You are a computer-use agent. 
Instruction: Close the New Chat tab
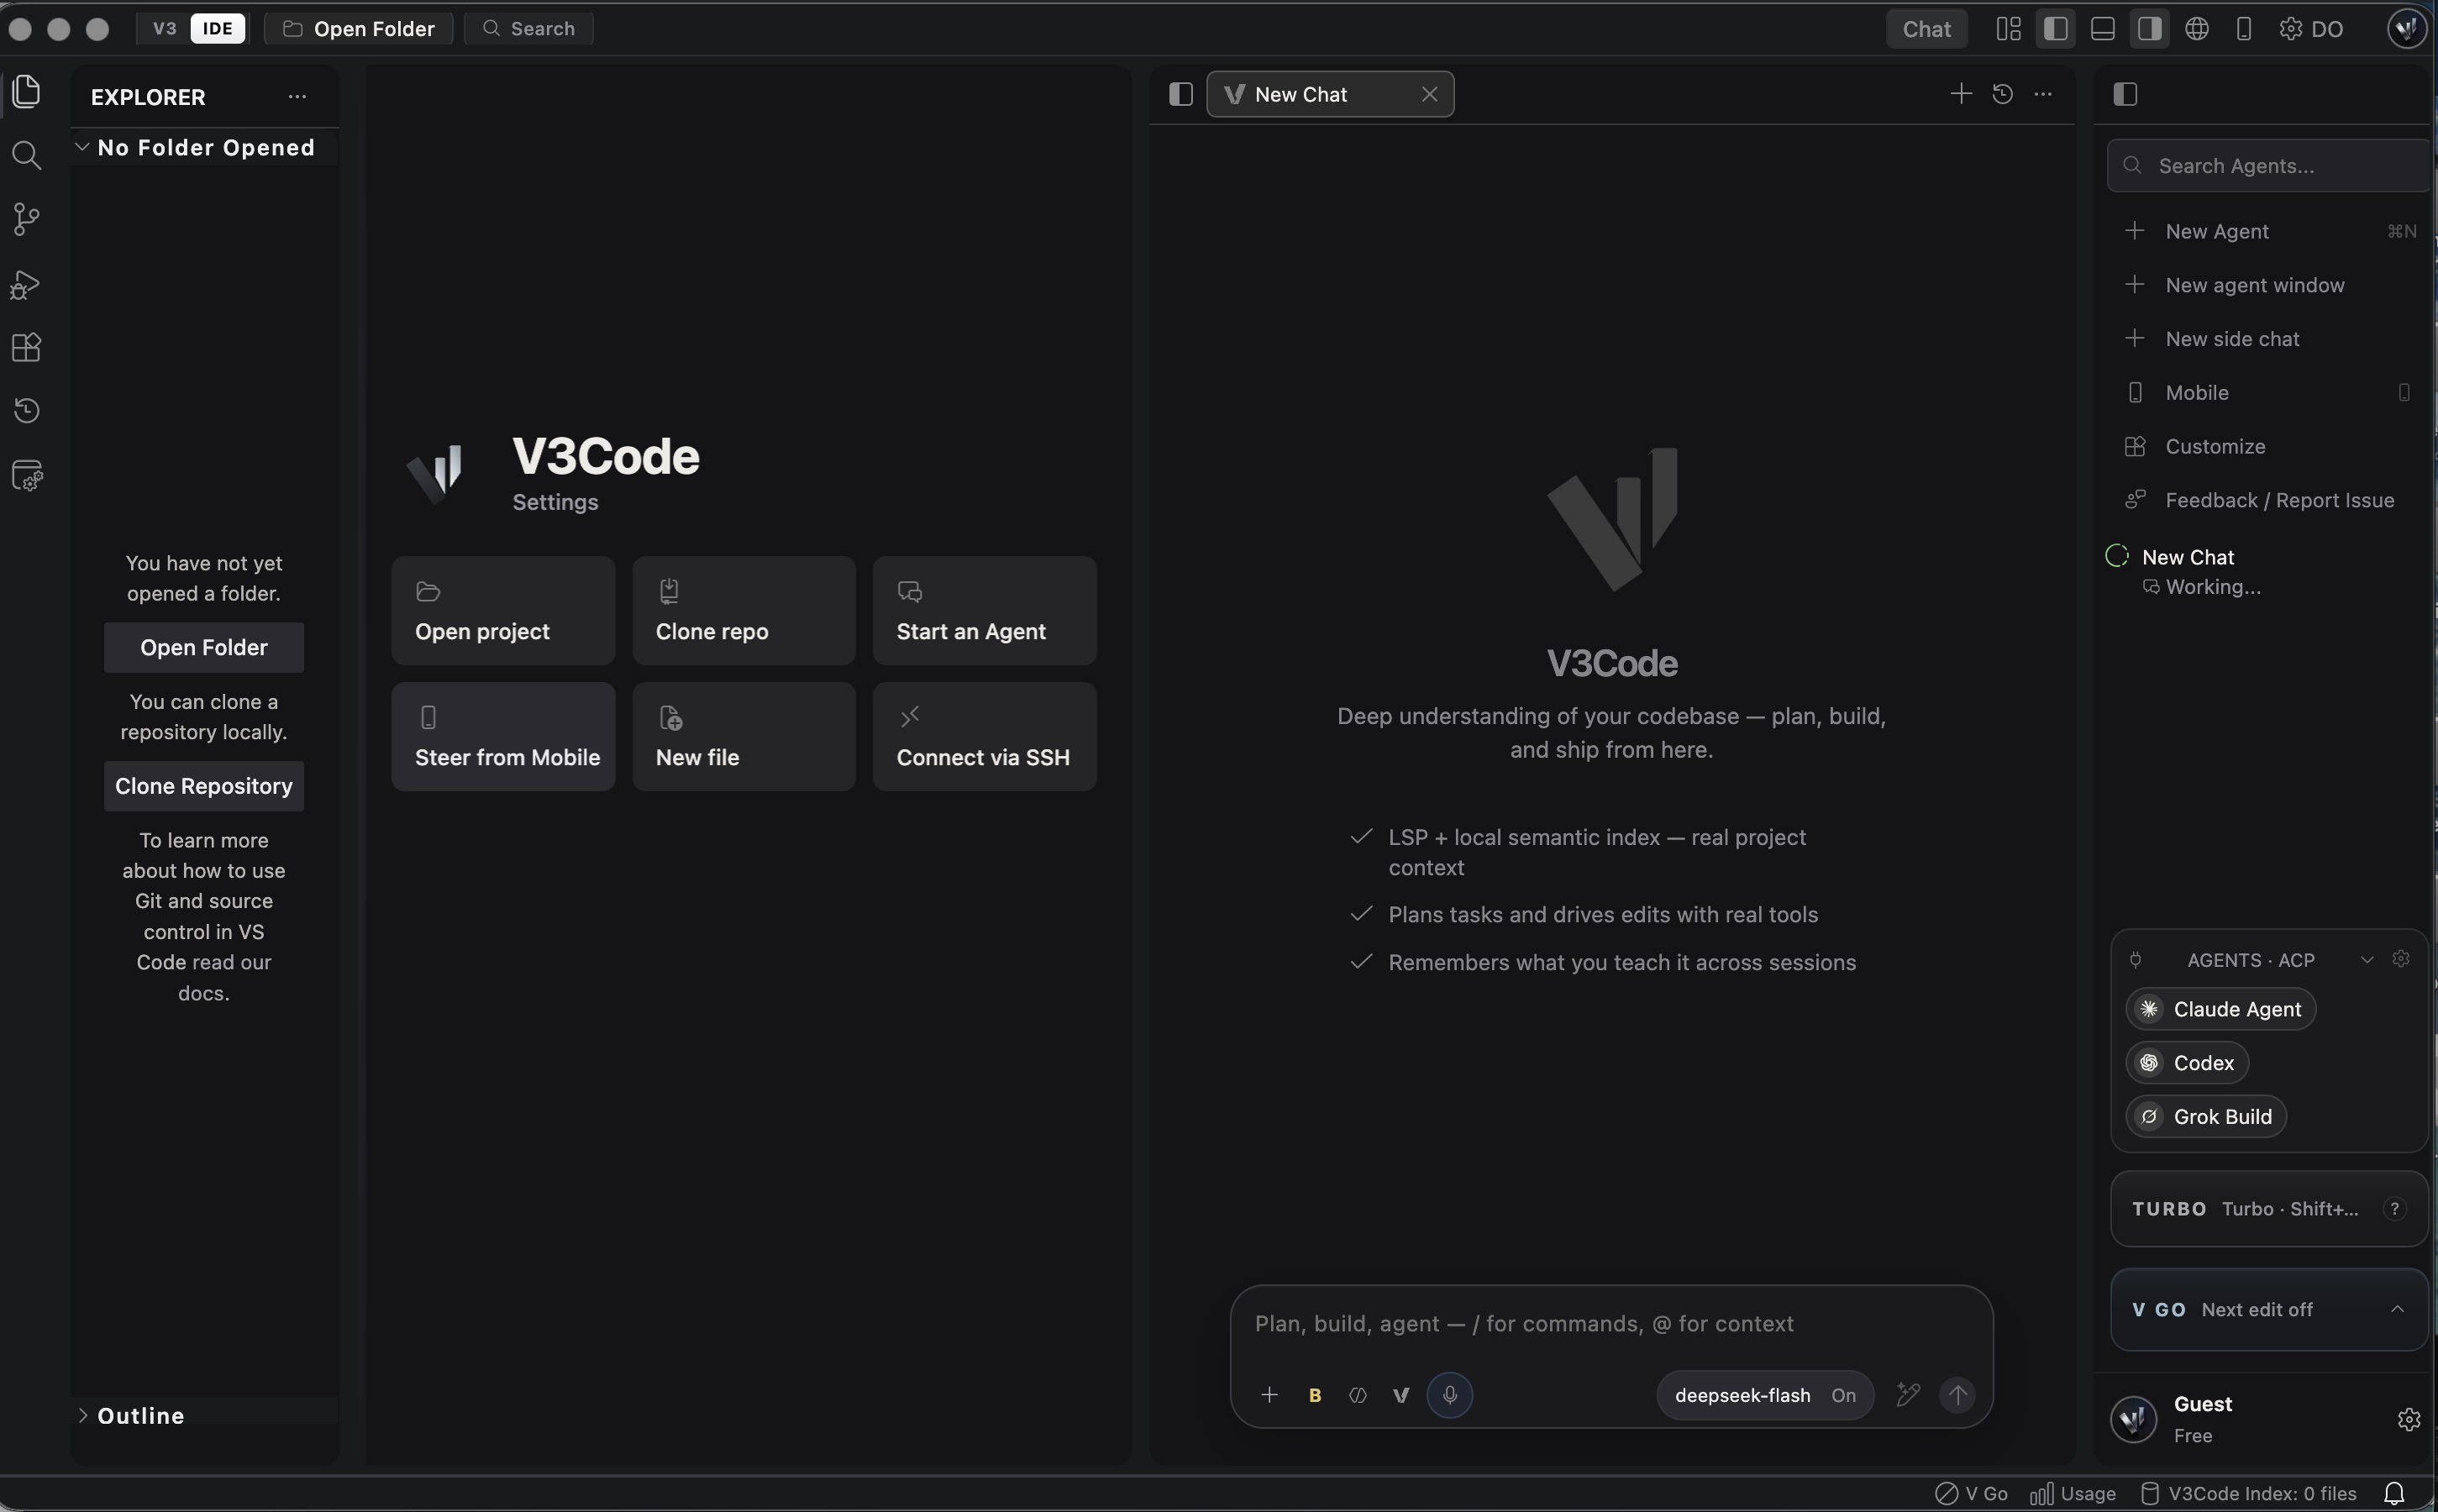click(1430, 94)
